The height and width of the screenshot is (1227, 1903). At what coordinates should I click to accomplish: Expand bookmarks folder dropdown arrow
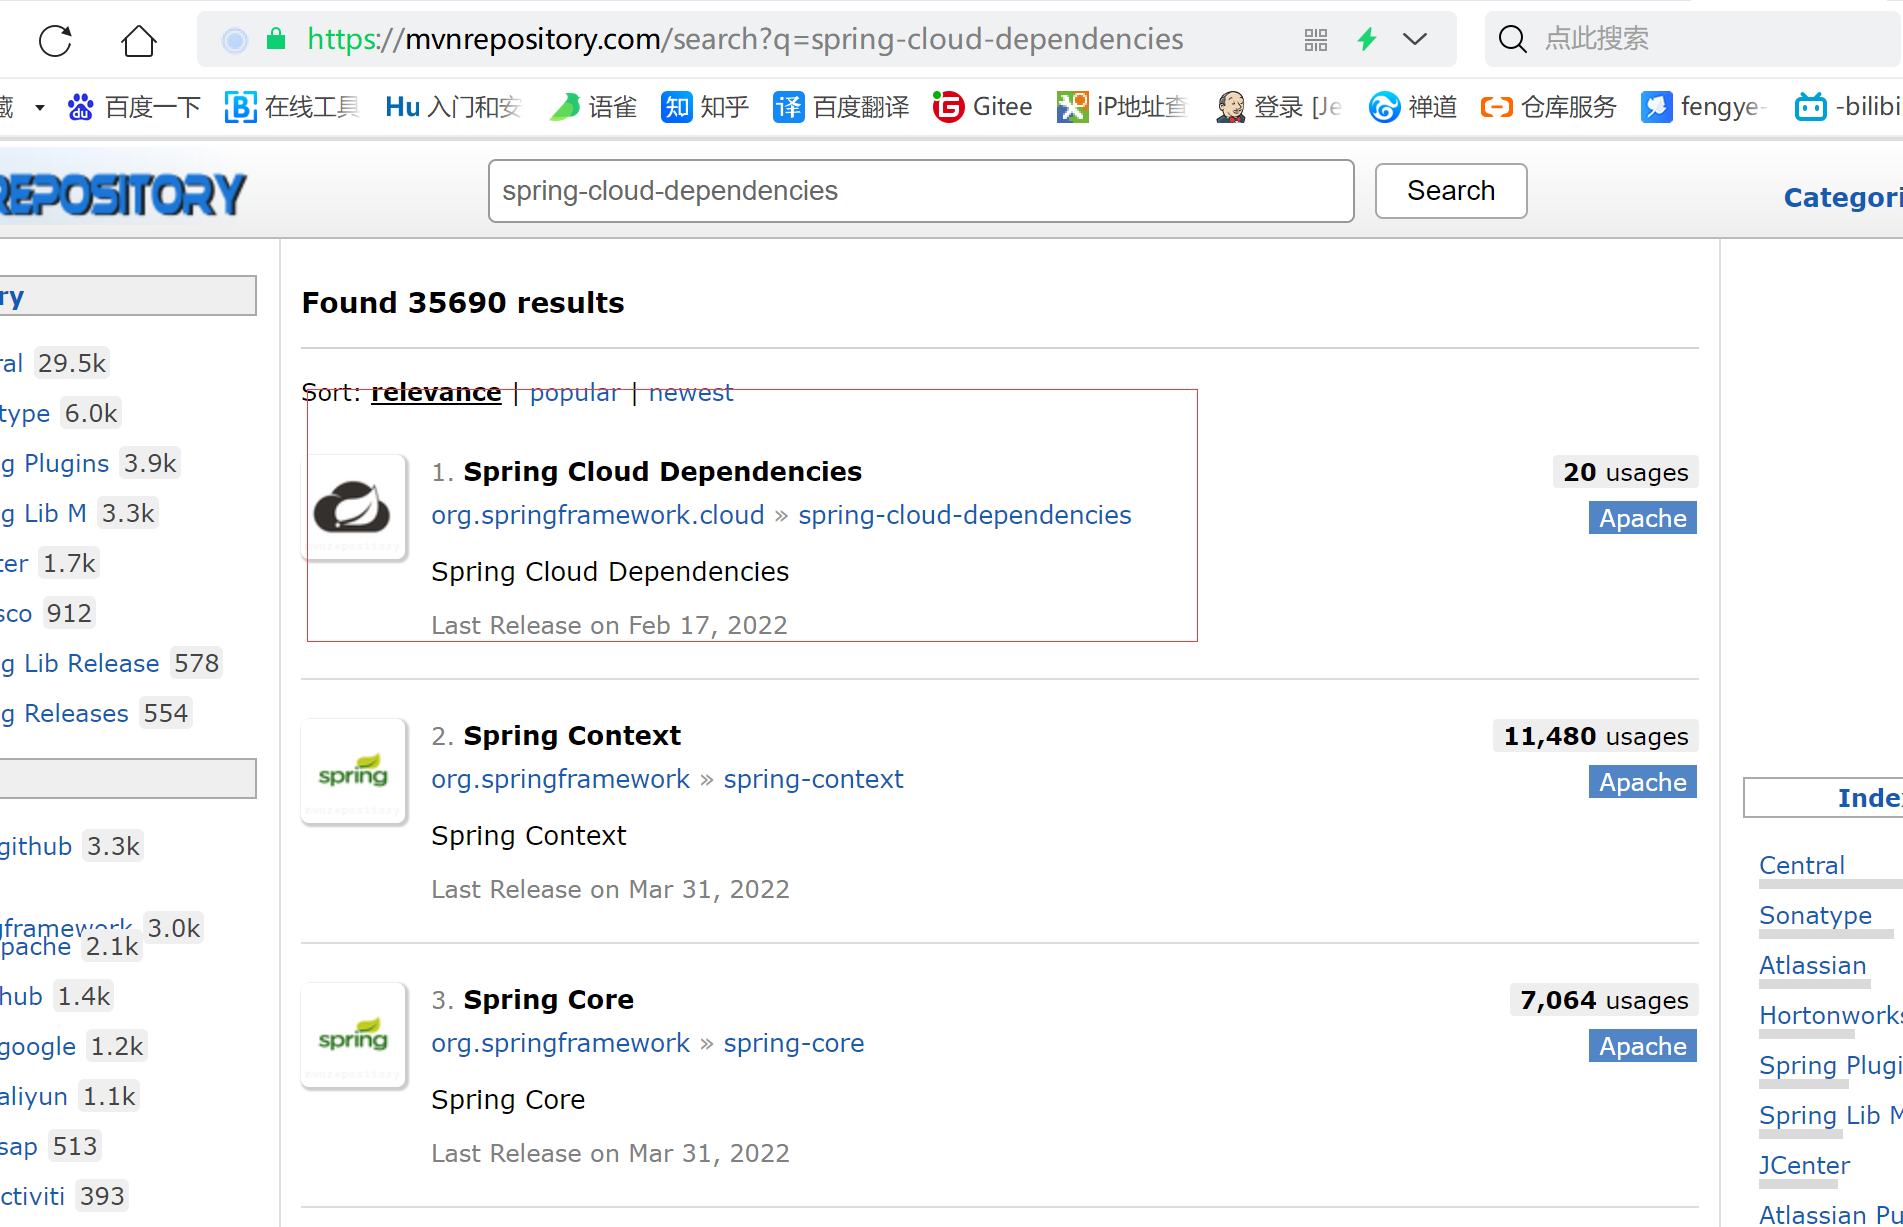[x=40, y=107]
